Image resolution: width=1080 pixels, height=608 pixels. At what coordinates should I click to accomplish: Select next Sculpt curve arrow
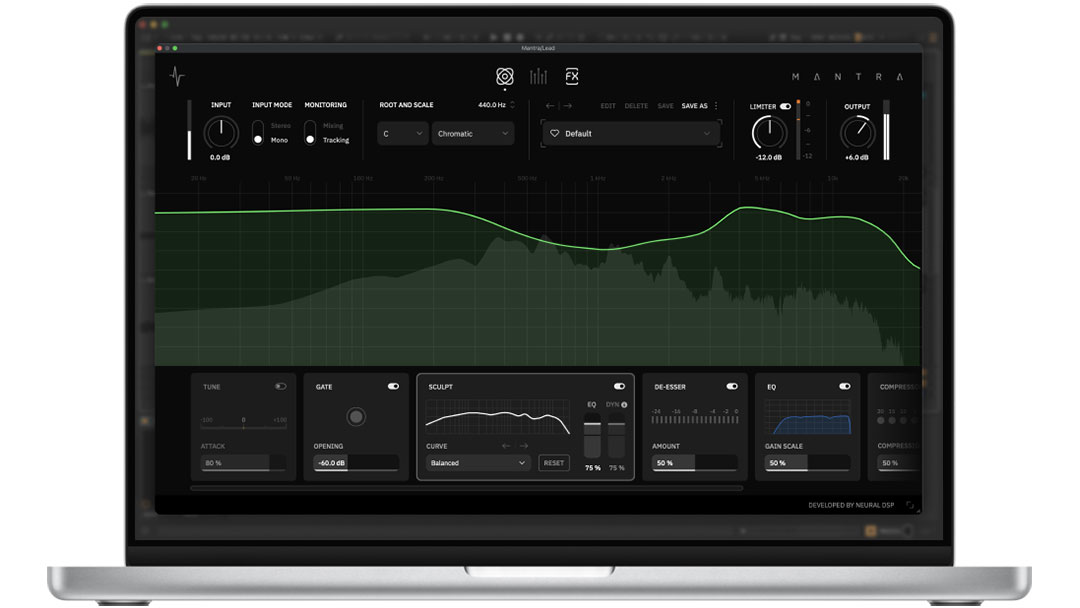[x=523, y=446]
